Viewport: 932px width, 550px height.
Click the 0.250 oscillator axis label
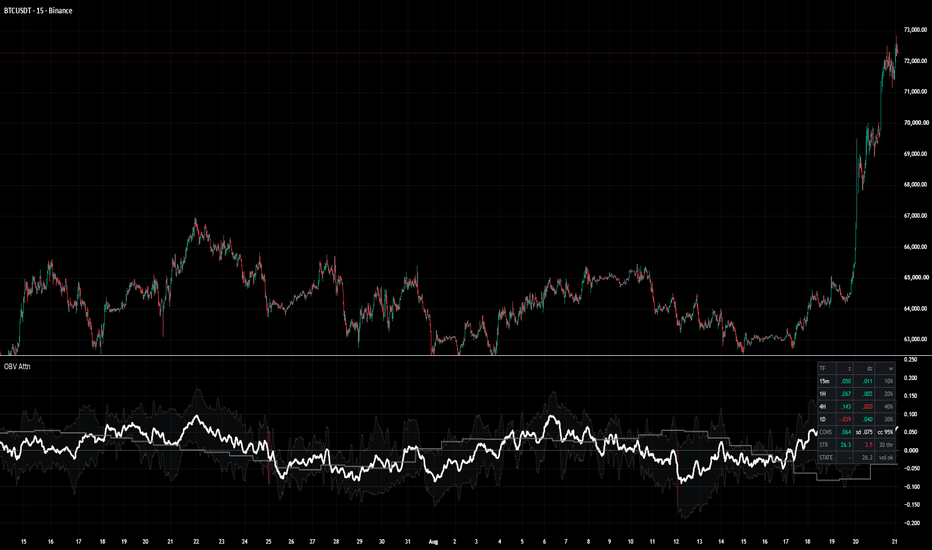click(910, 360)
